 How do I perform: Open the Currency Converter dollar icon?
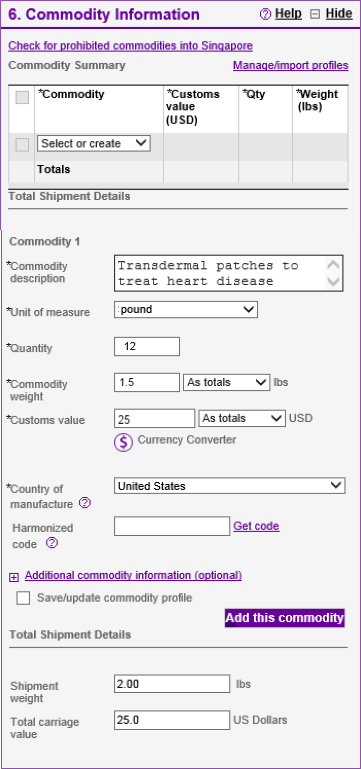point(124,442)
